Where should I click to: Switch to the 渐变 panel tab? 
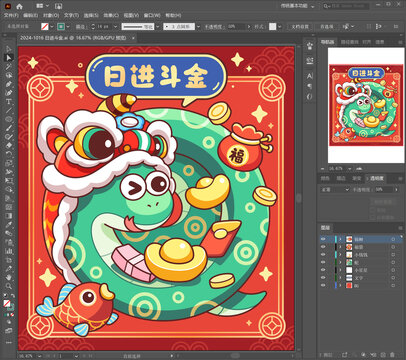(x=357, y=179)
